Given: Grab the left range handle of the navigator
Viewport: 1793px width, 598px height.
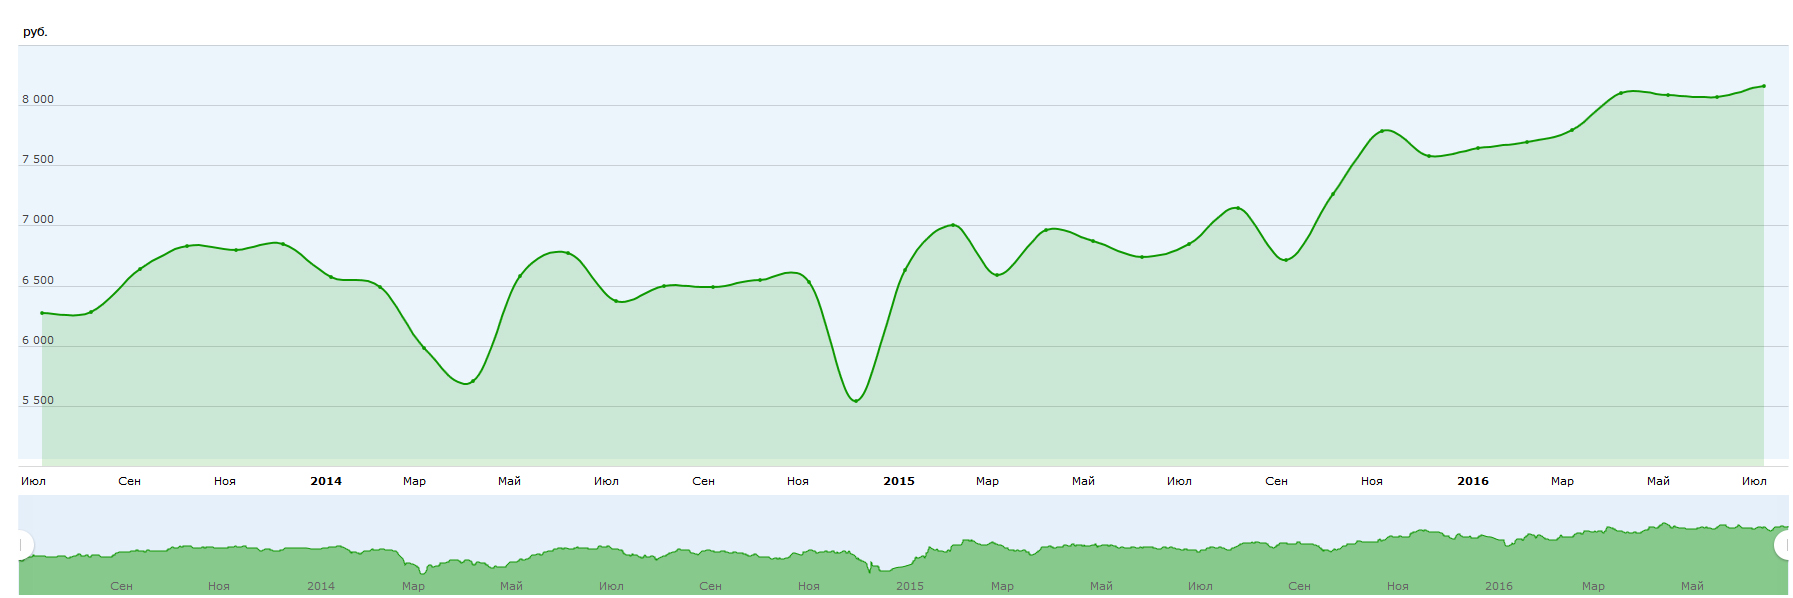Looking at the screenshot, I should tap(22, 545).
